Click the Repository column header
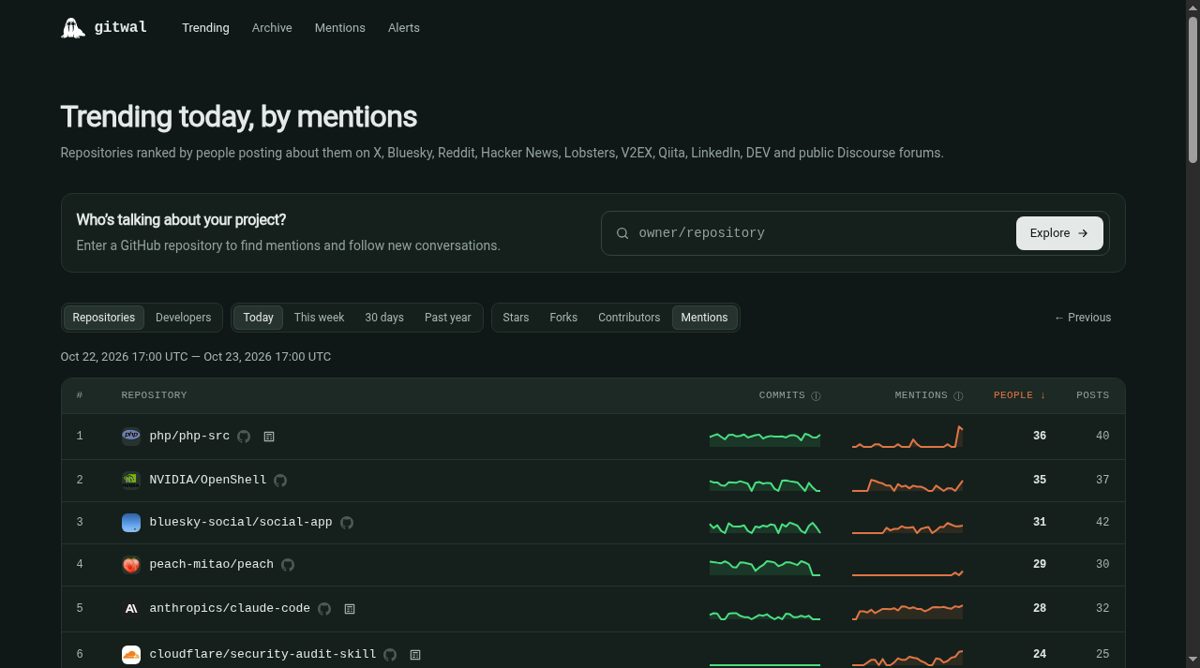 154,395
